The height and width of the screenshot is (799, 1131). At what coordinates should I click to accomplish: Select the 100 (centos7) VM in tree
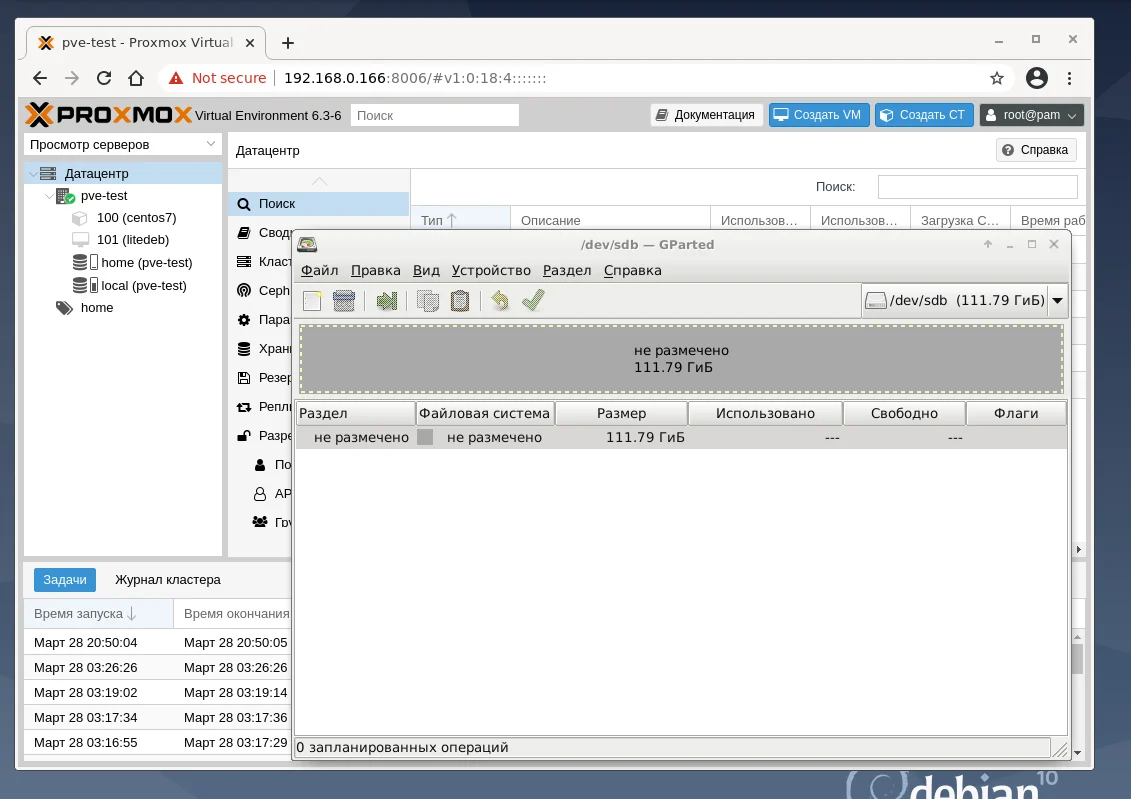coord(136,218)
